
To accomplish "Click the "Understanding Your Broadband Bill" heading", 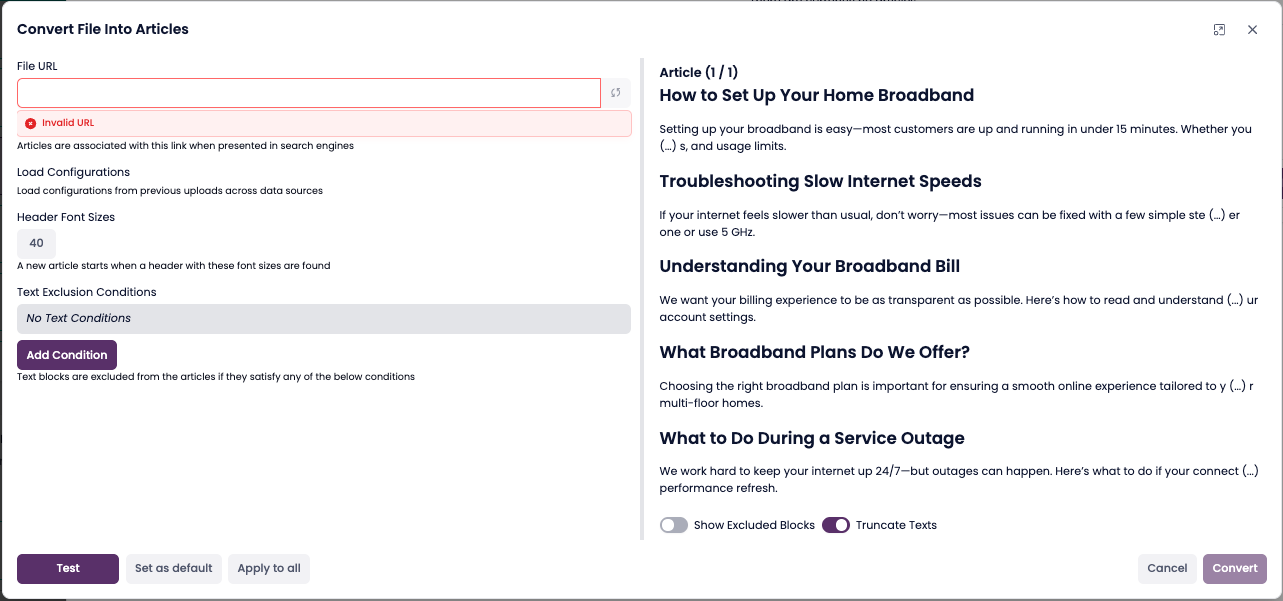I will [x=810, y=266].
